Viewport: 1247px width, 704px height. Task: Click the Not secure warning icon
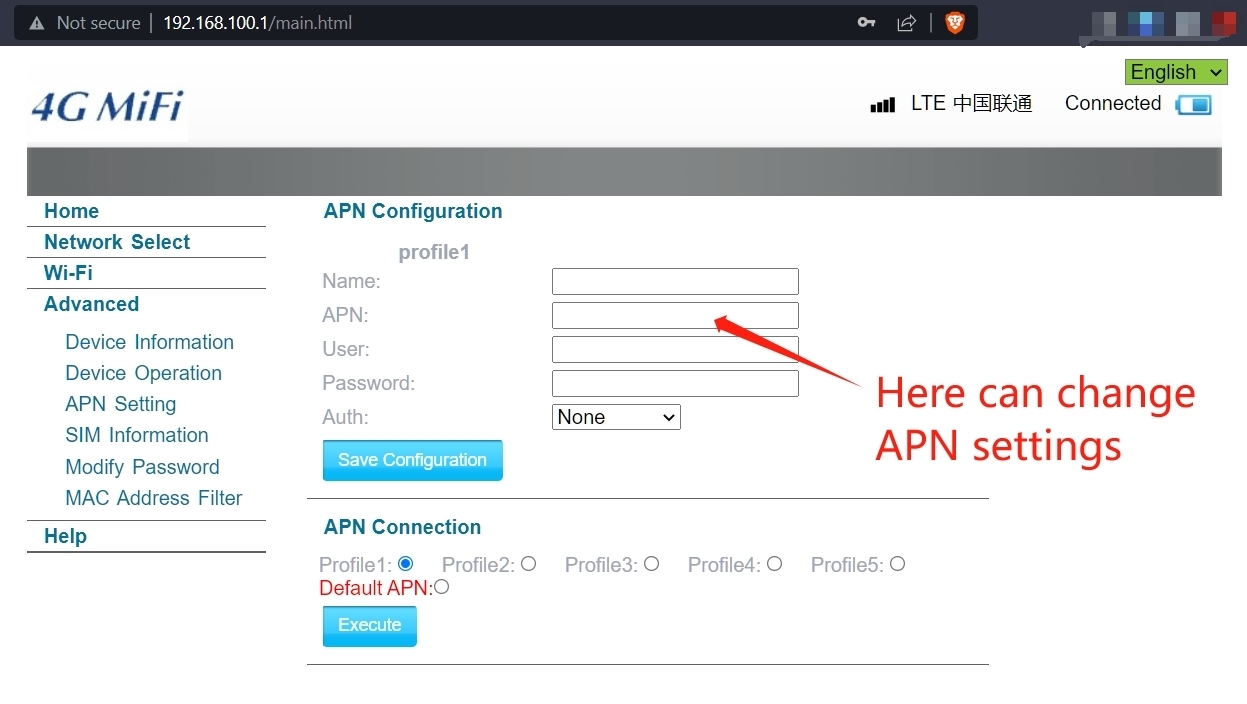37,23
